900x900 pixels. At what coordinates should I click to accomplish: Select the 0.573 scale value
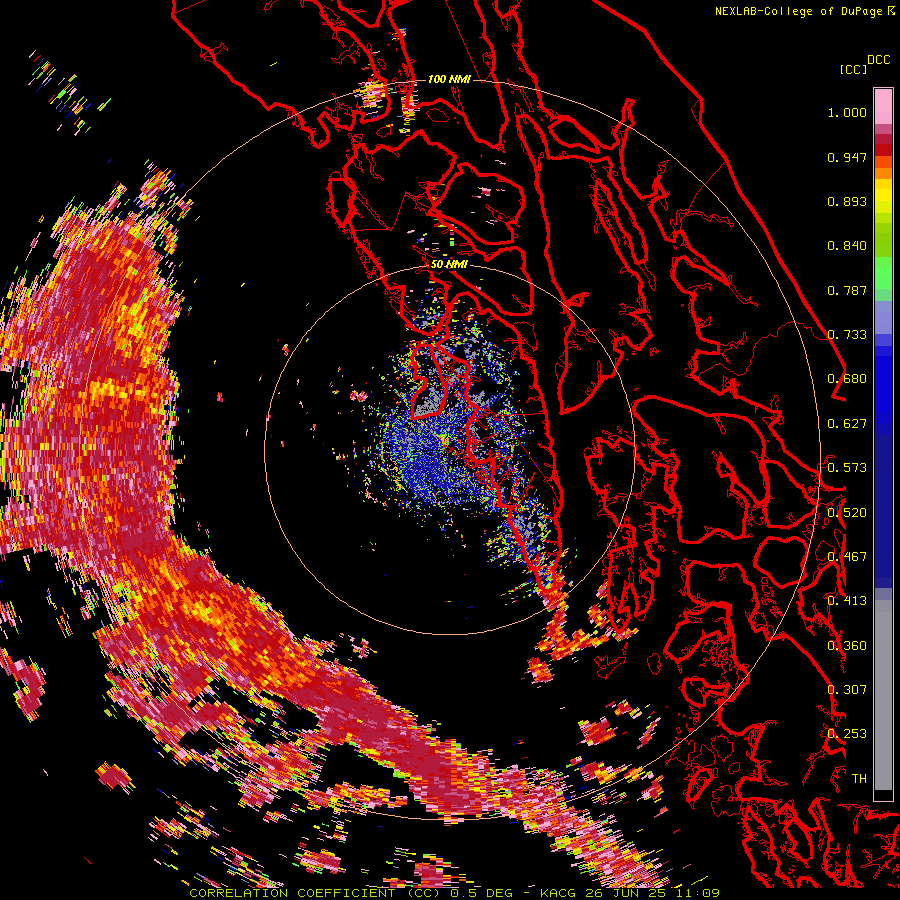coord(847,468)
